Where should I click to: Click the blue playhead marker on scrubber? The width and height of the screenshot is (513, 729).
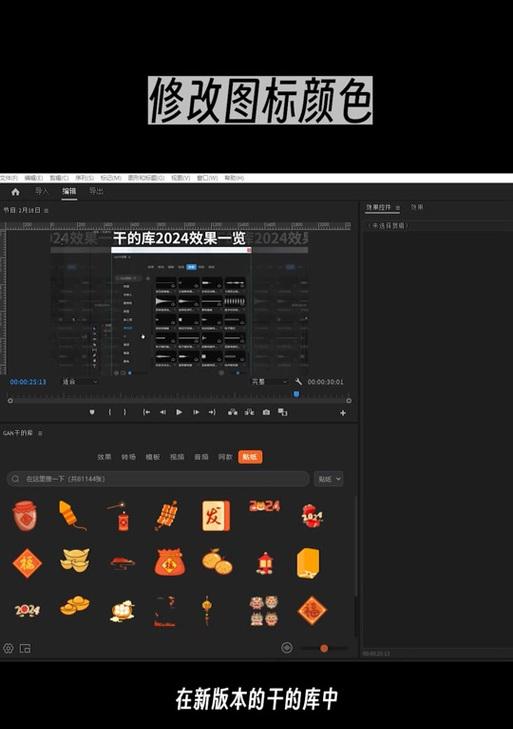point(296,394)
